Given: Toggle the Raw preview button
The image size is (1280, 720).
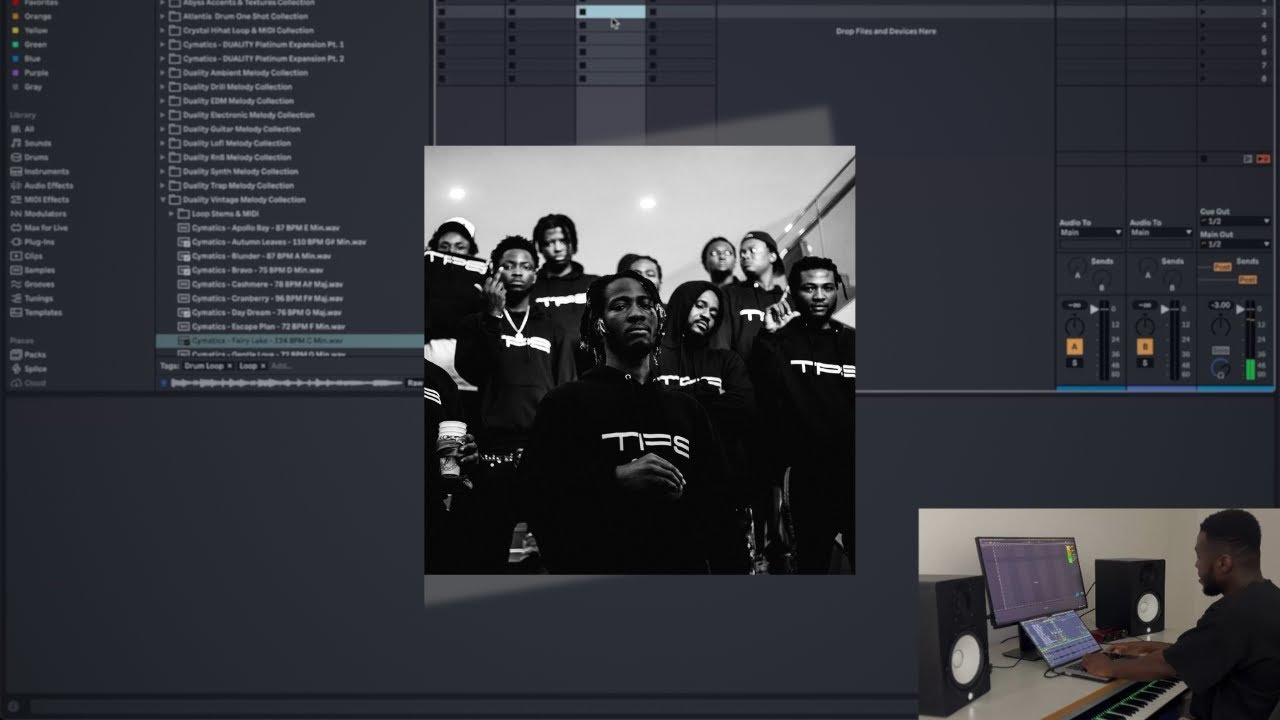Looking at the screenshot, I should click(x=414, y=382).
